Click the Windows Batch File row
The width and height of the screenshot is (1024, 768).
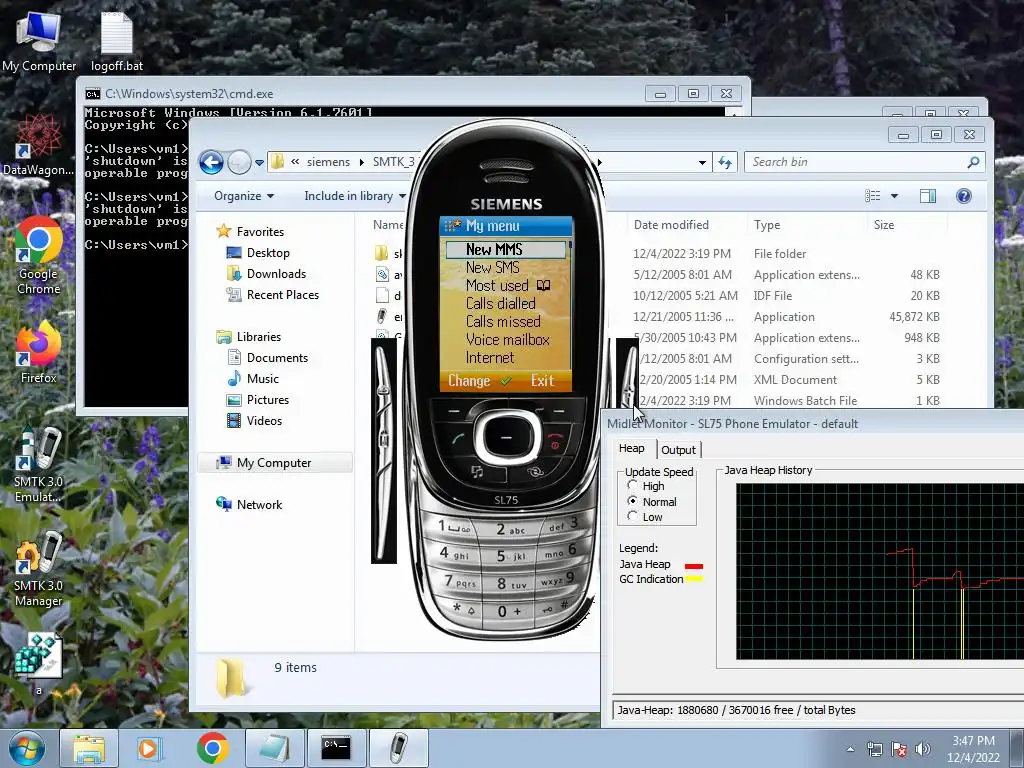805,401
